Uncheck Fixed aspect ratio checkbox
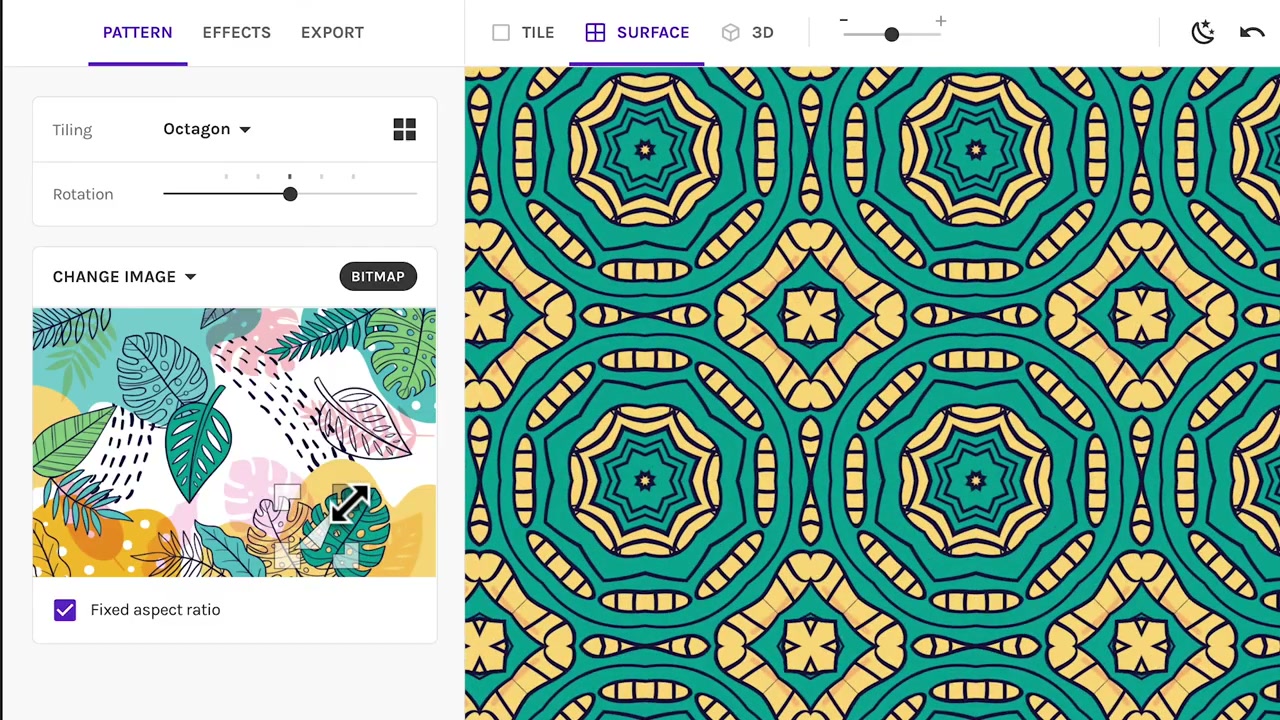The image size is (1280, 720). tap(65, 610)
